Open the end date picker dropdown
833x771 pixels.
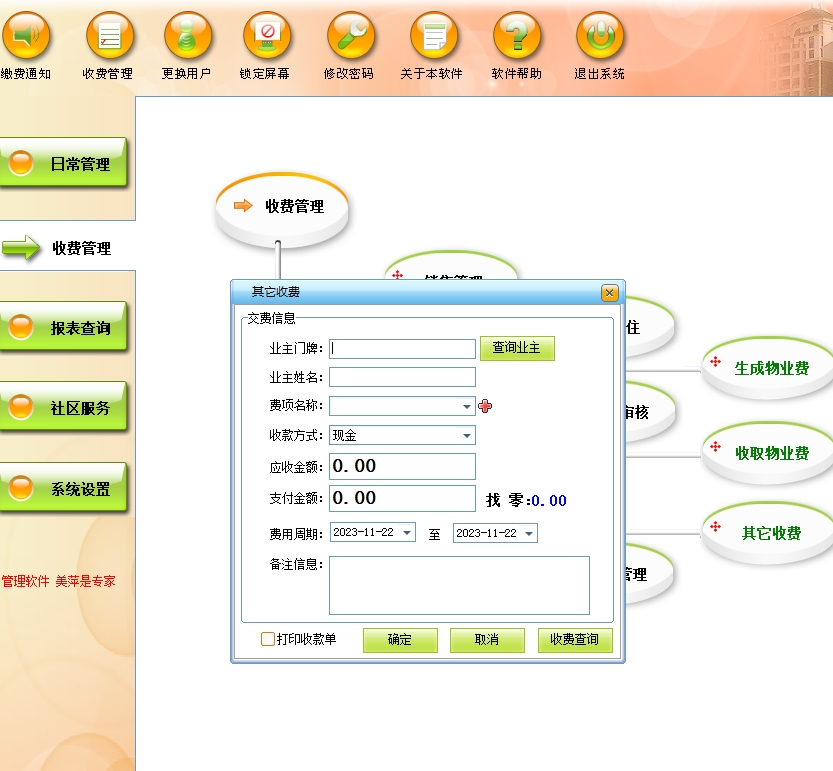(528, 533)
